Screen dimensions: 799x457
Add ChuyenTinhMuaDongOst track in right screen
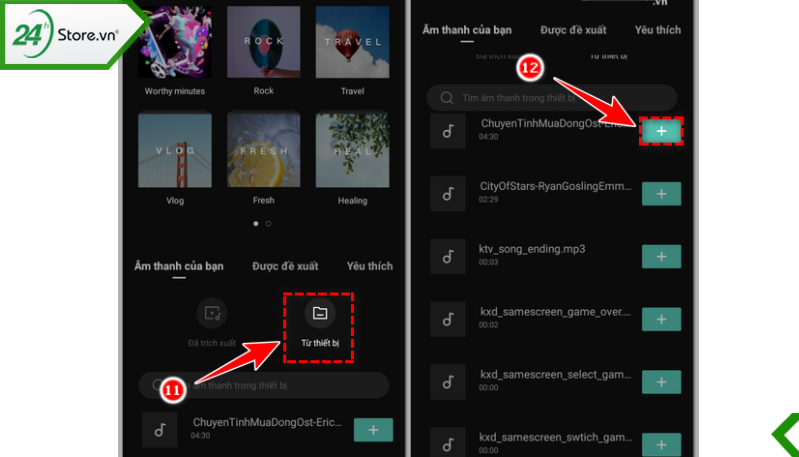click(x=661, y=131)
